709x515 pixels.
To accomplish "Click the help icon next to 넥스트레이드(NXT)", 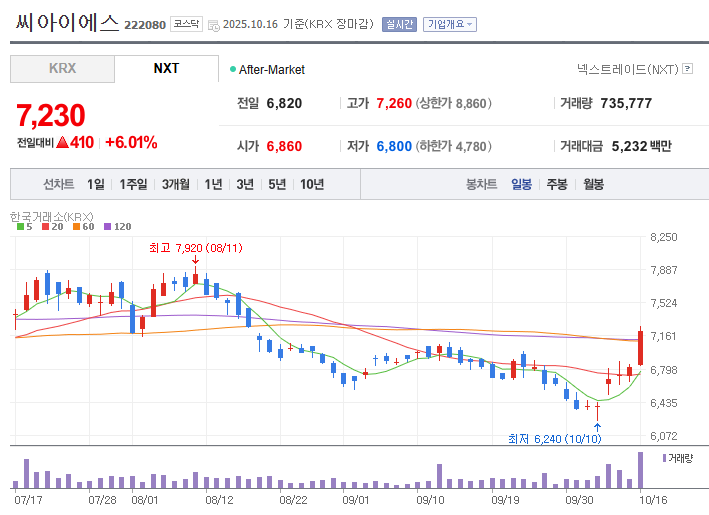I will [x=687, y=69].
